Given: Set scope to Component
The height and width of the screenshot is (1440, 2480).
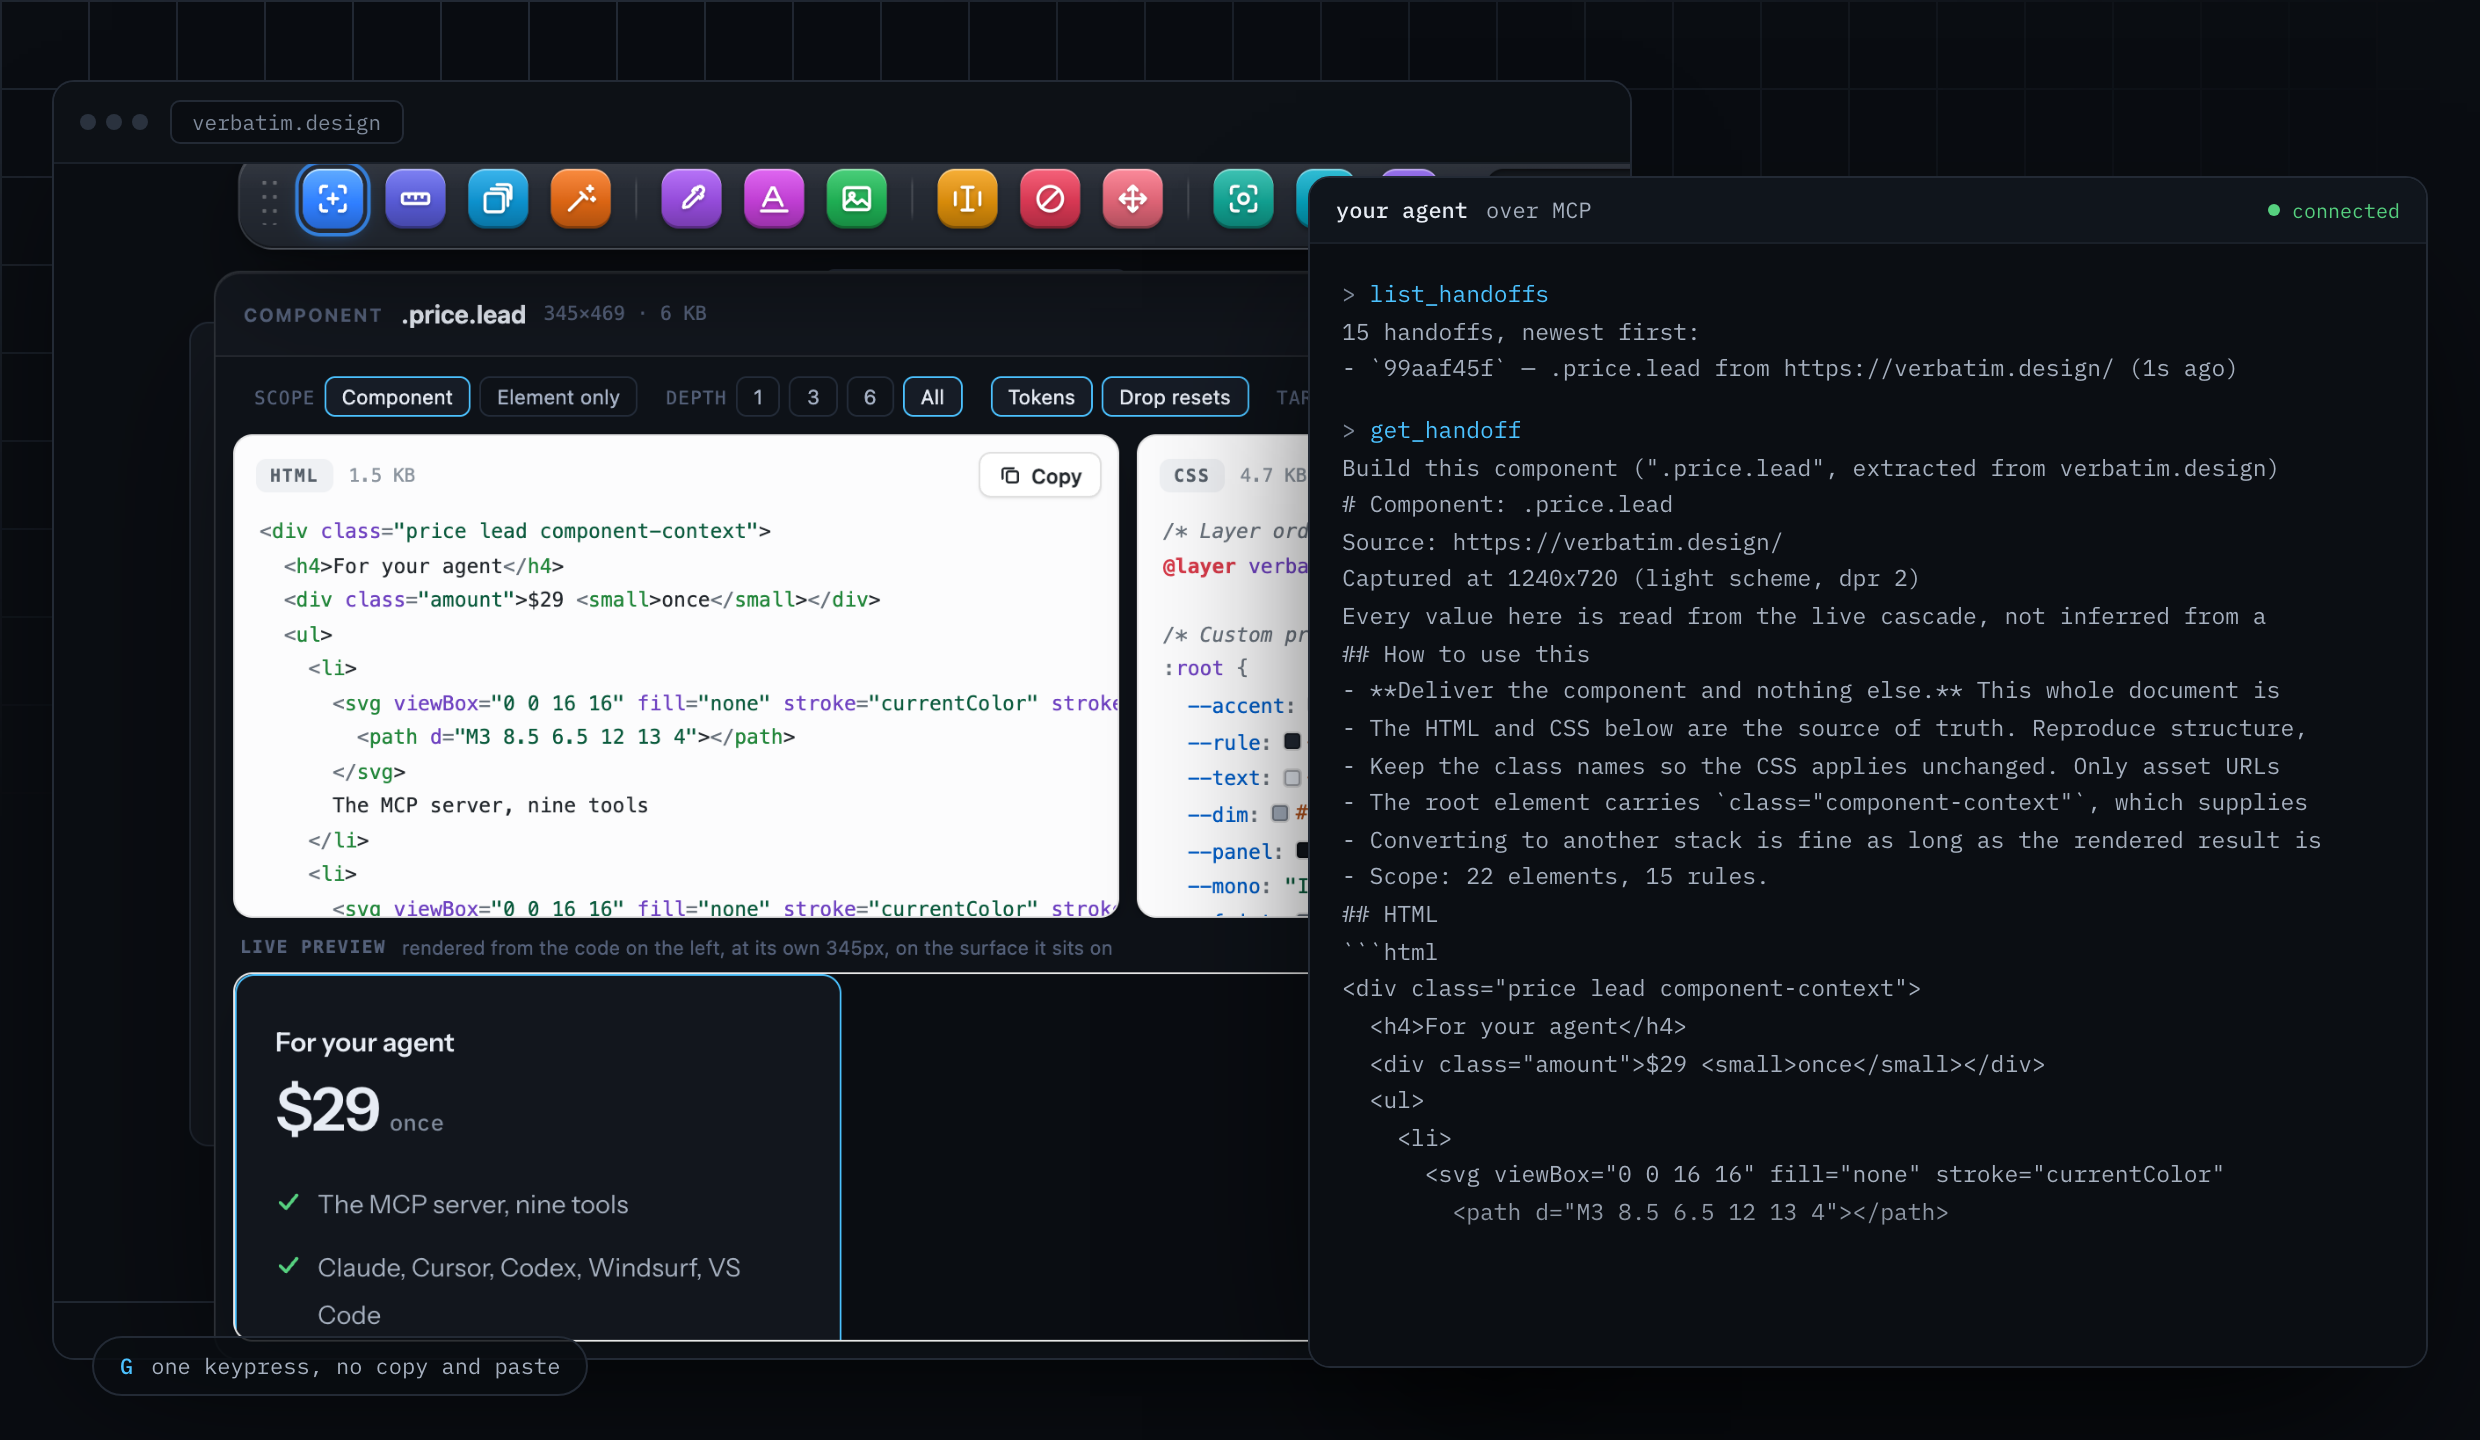Looking at the screenshot, I should (x=397, y=397).
